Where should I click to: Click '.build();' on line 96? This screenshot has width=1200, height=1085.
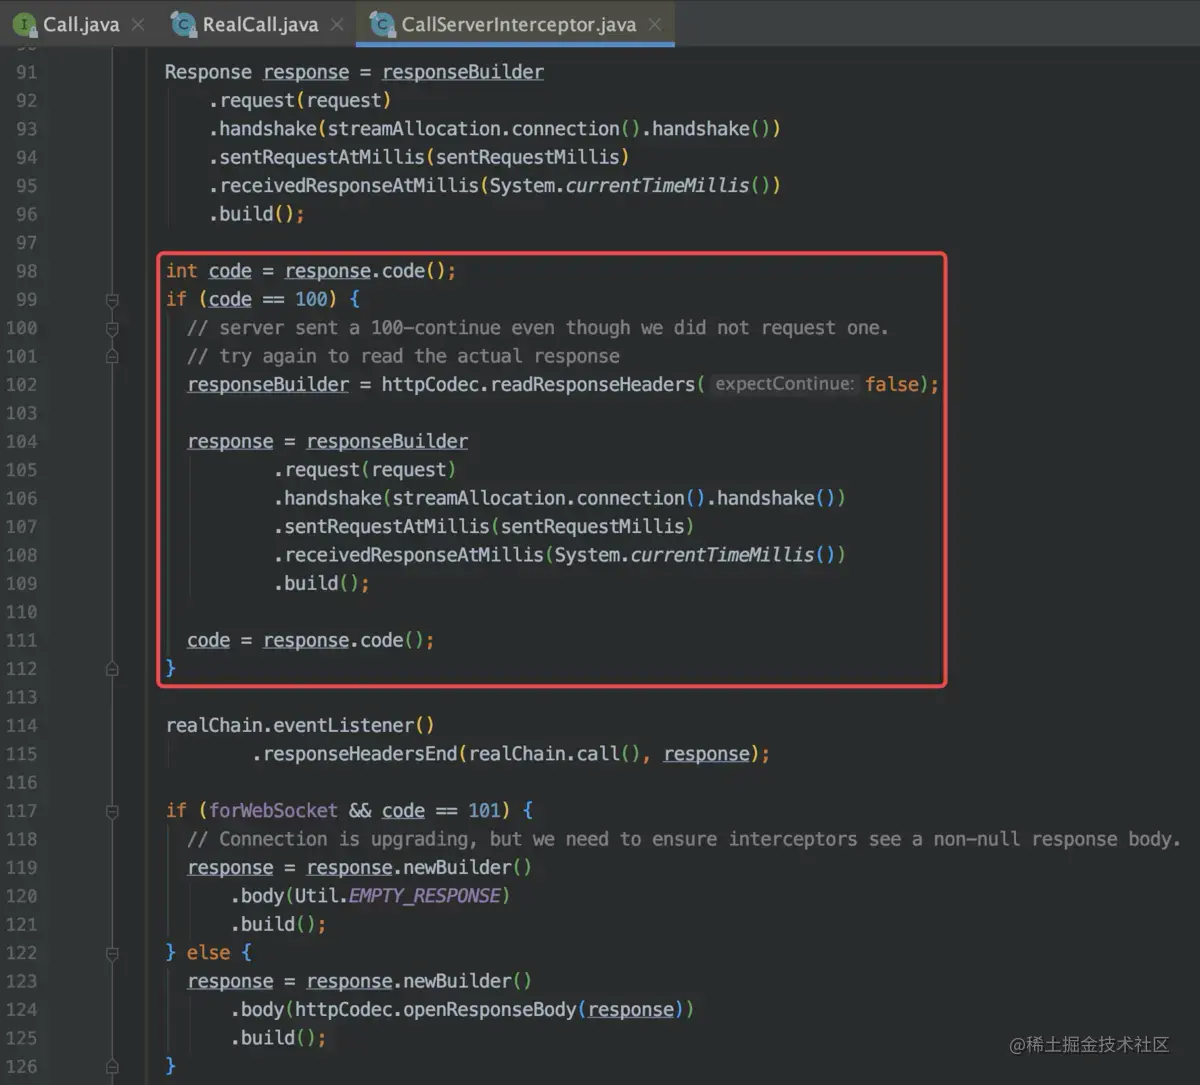coord(256,214)
